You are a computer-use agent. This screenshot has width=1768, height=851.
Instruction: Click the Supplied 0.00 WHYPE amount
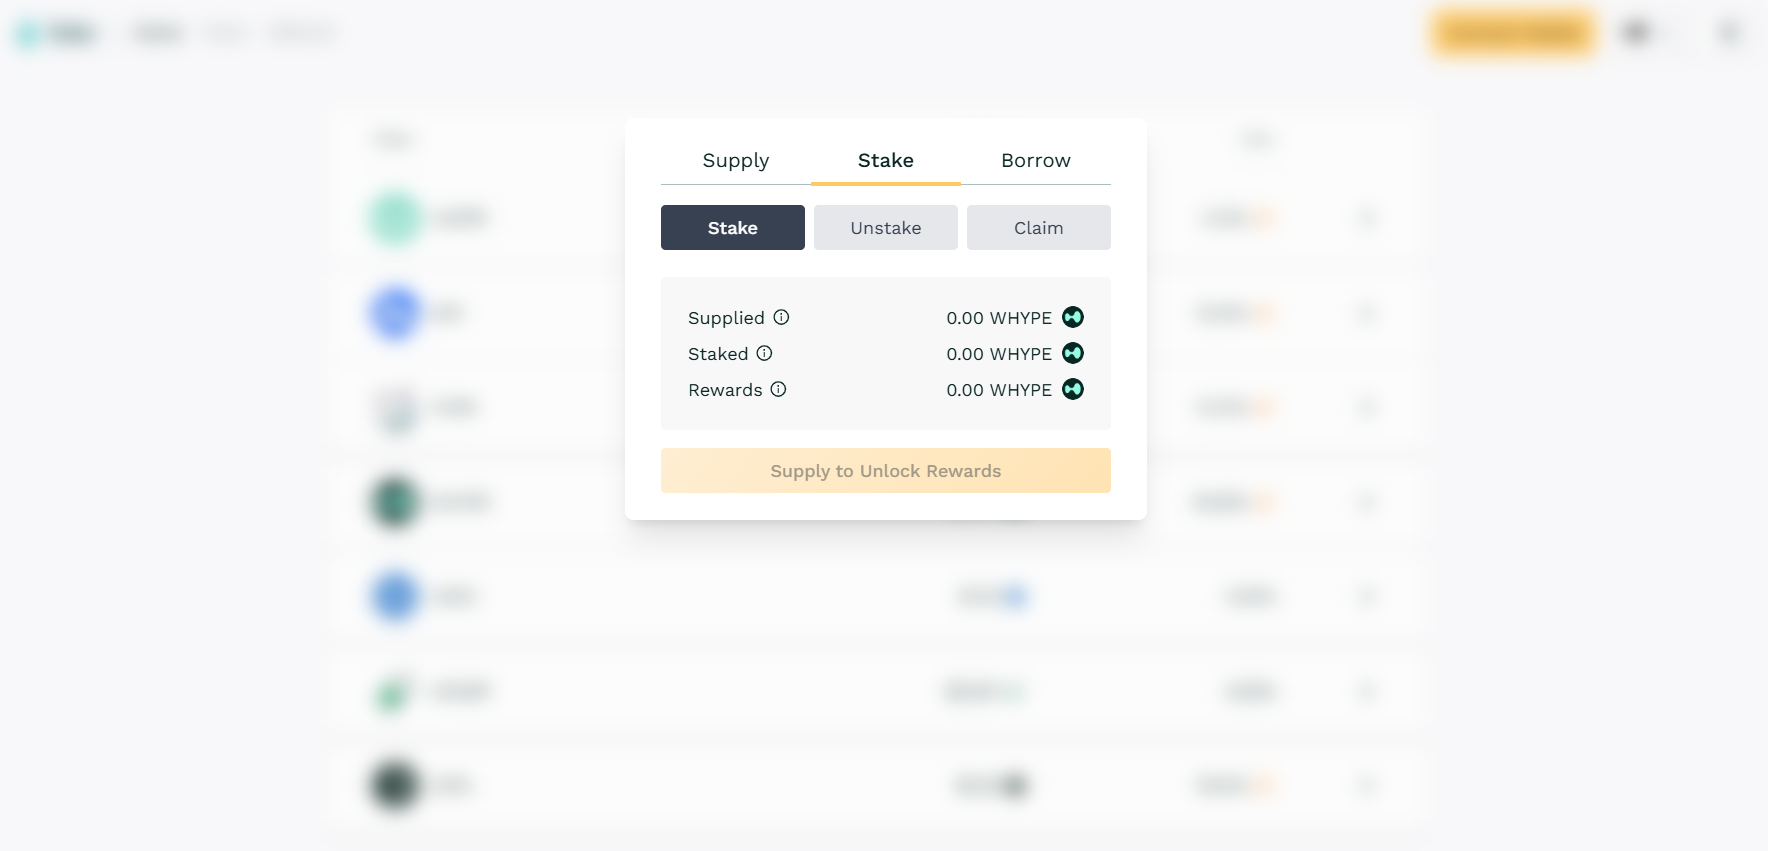pyautogui.click(x=999, y=318)
